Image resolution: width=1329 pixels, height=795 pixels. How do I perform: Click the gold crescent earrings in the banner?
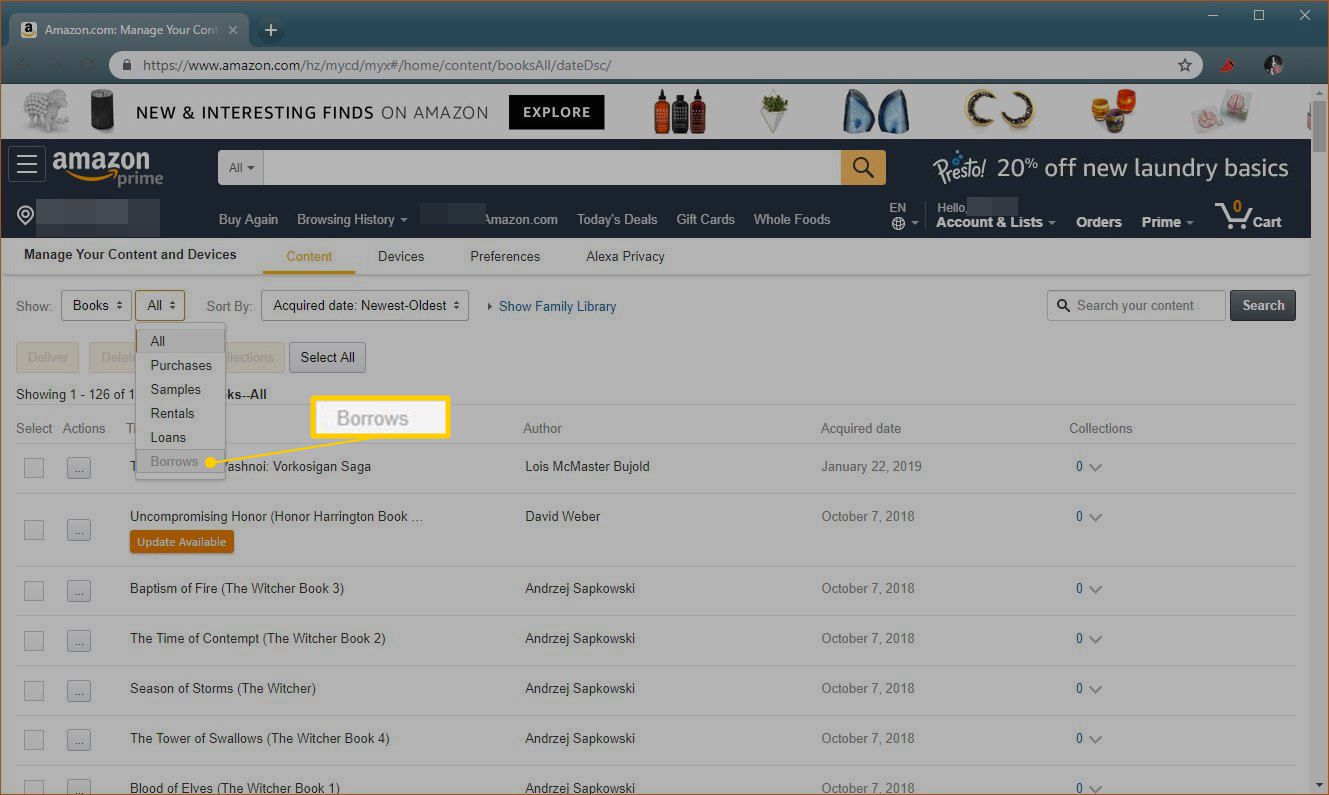coord(998,110)
